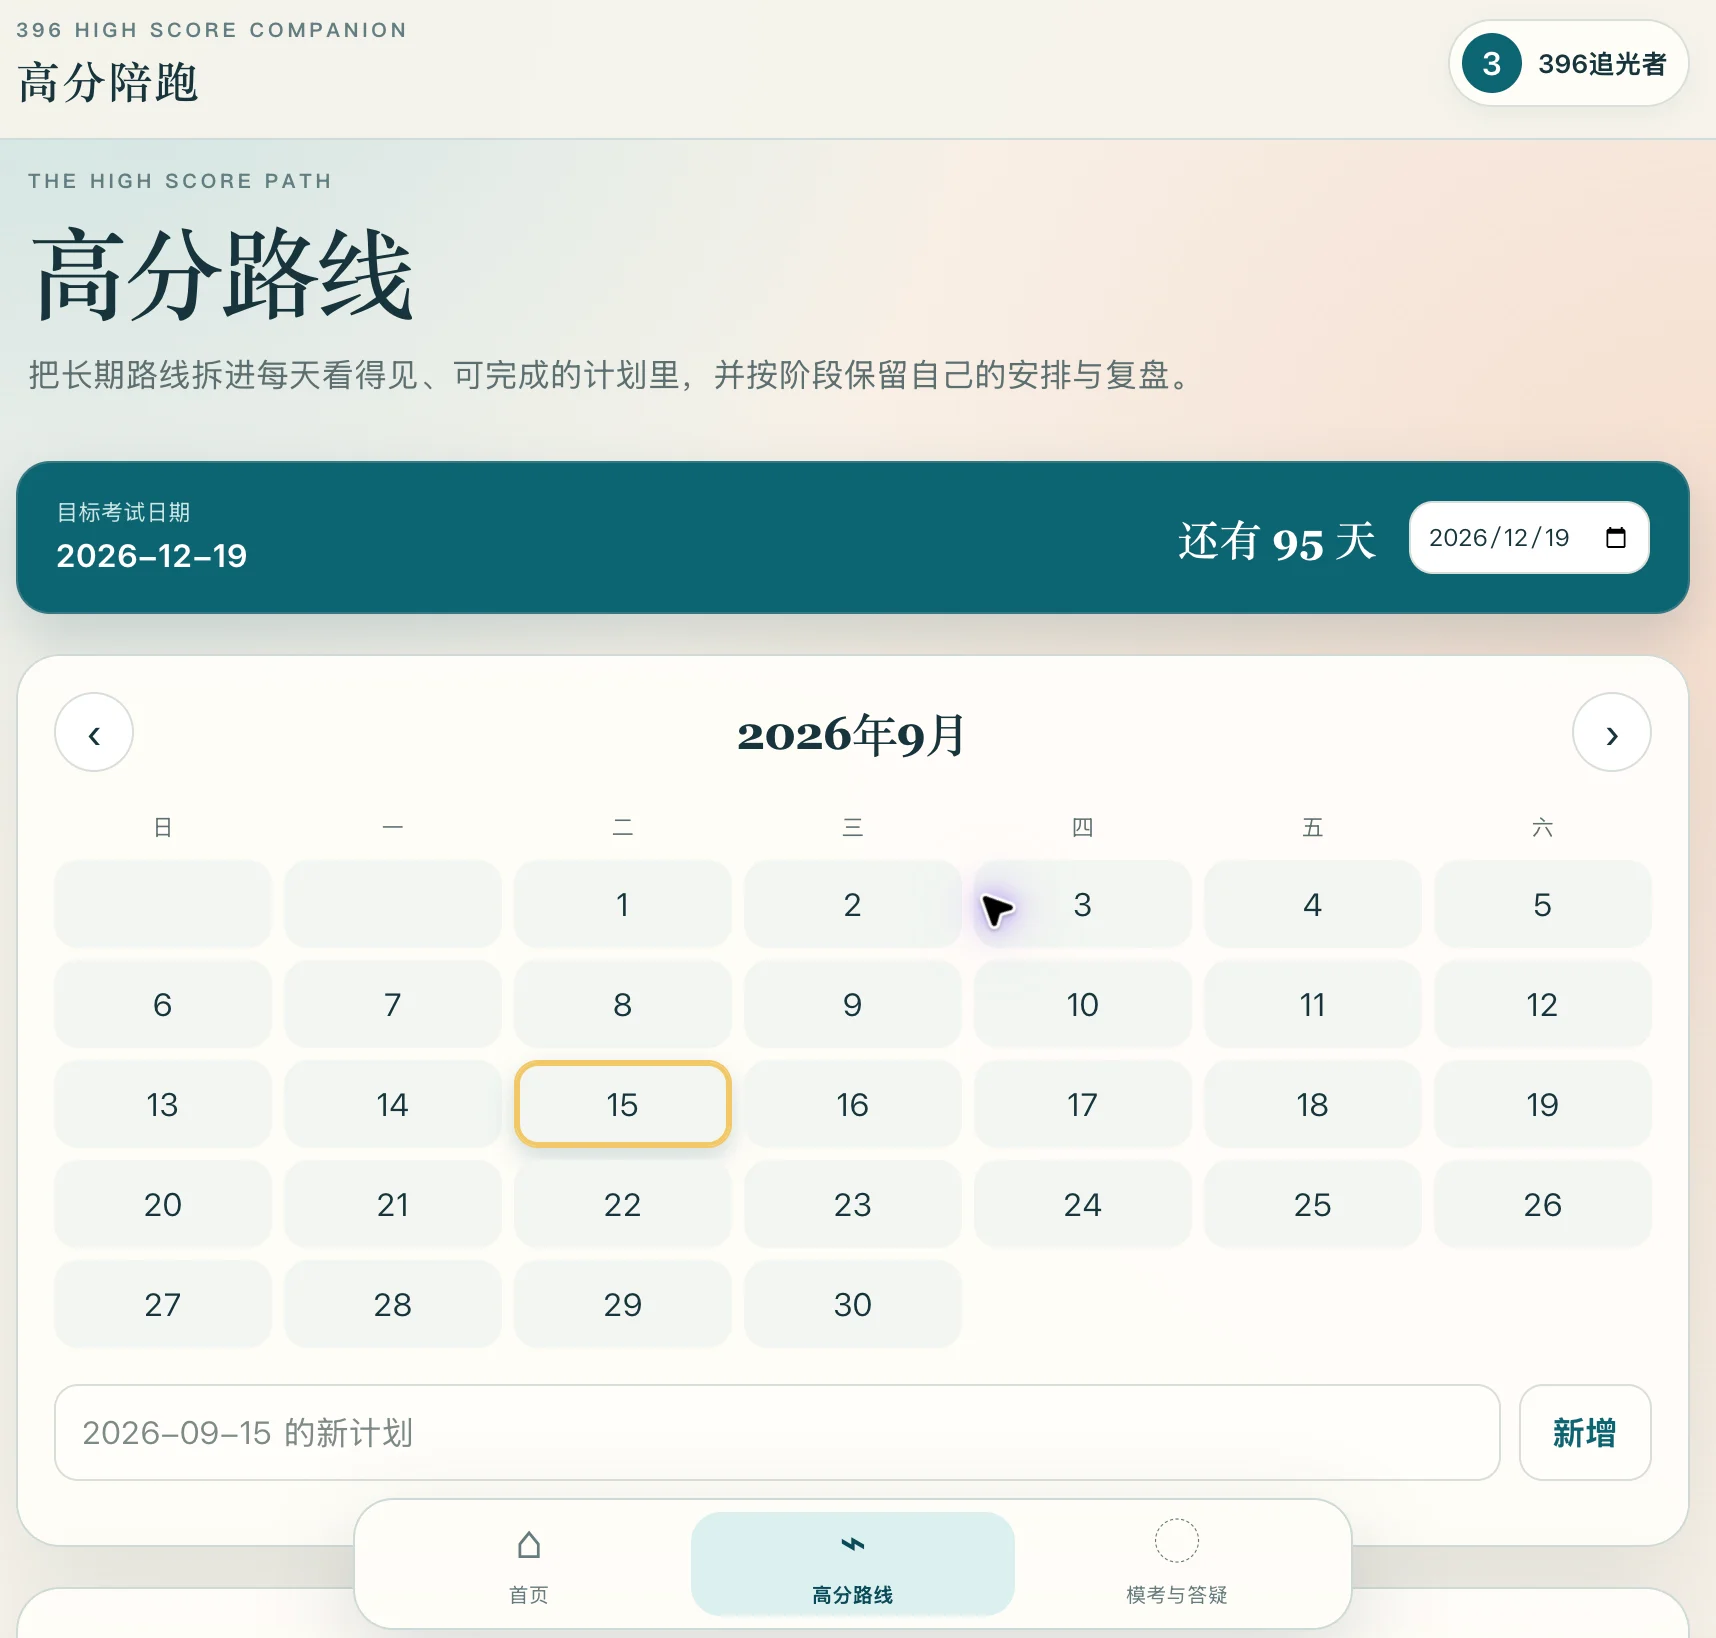Viewport: 1716px width, 1638px height.
Task: Select September 29 on the calendar
Action: (622, 1304)
